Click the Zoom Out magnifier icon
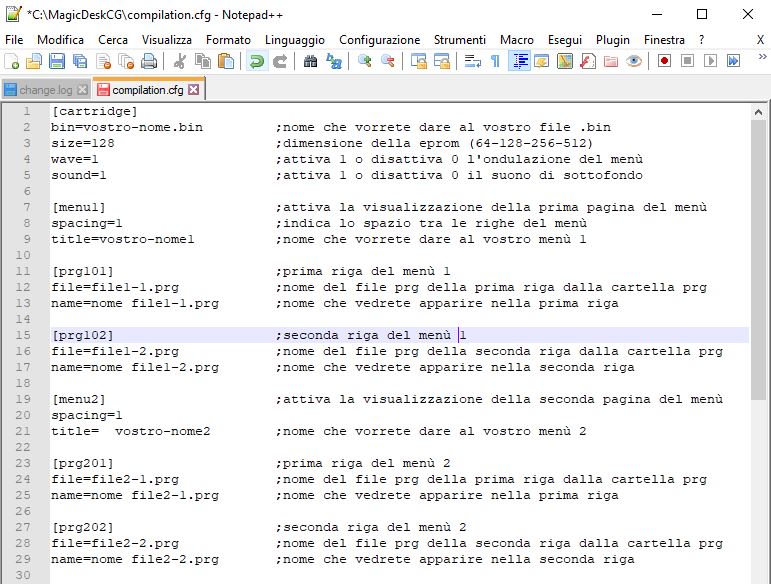The height and width of the screenshot is (584, 771). click(387, 61)
